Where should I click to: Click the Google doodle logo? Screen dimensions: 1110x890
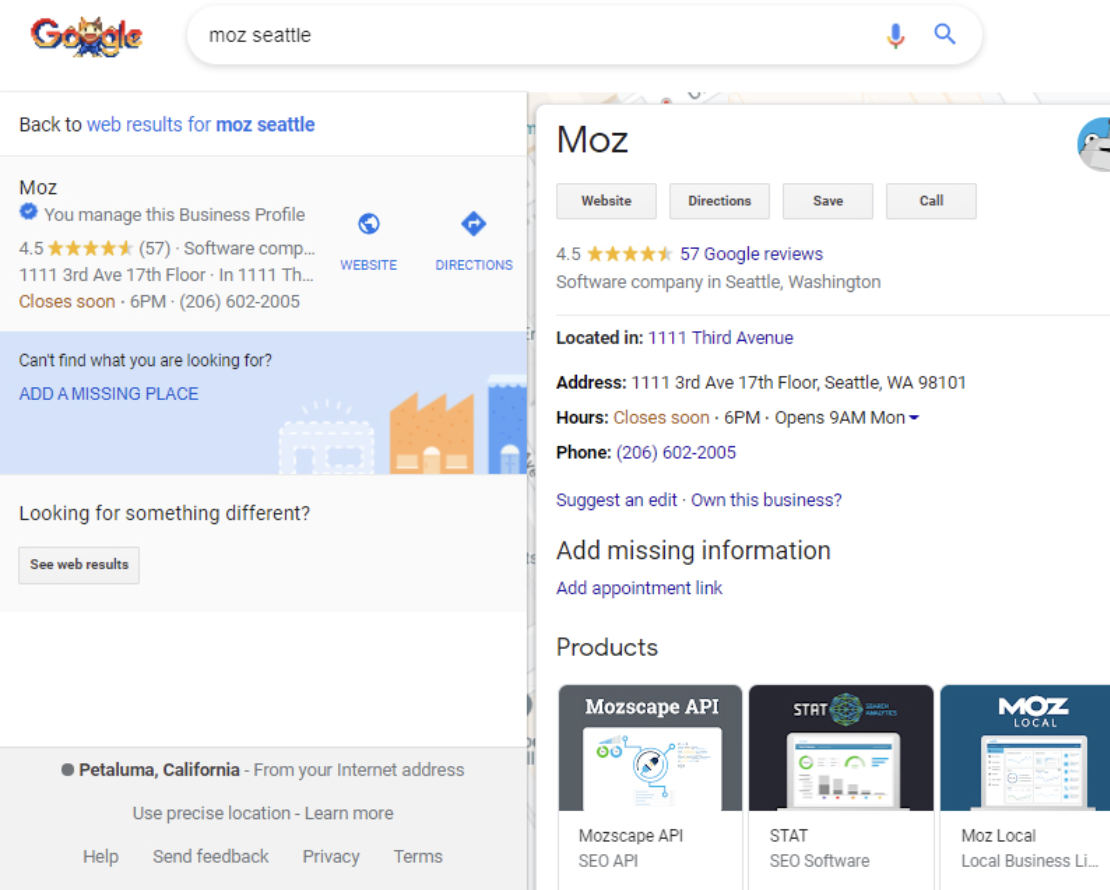point(86,36)
